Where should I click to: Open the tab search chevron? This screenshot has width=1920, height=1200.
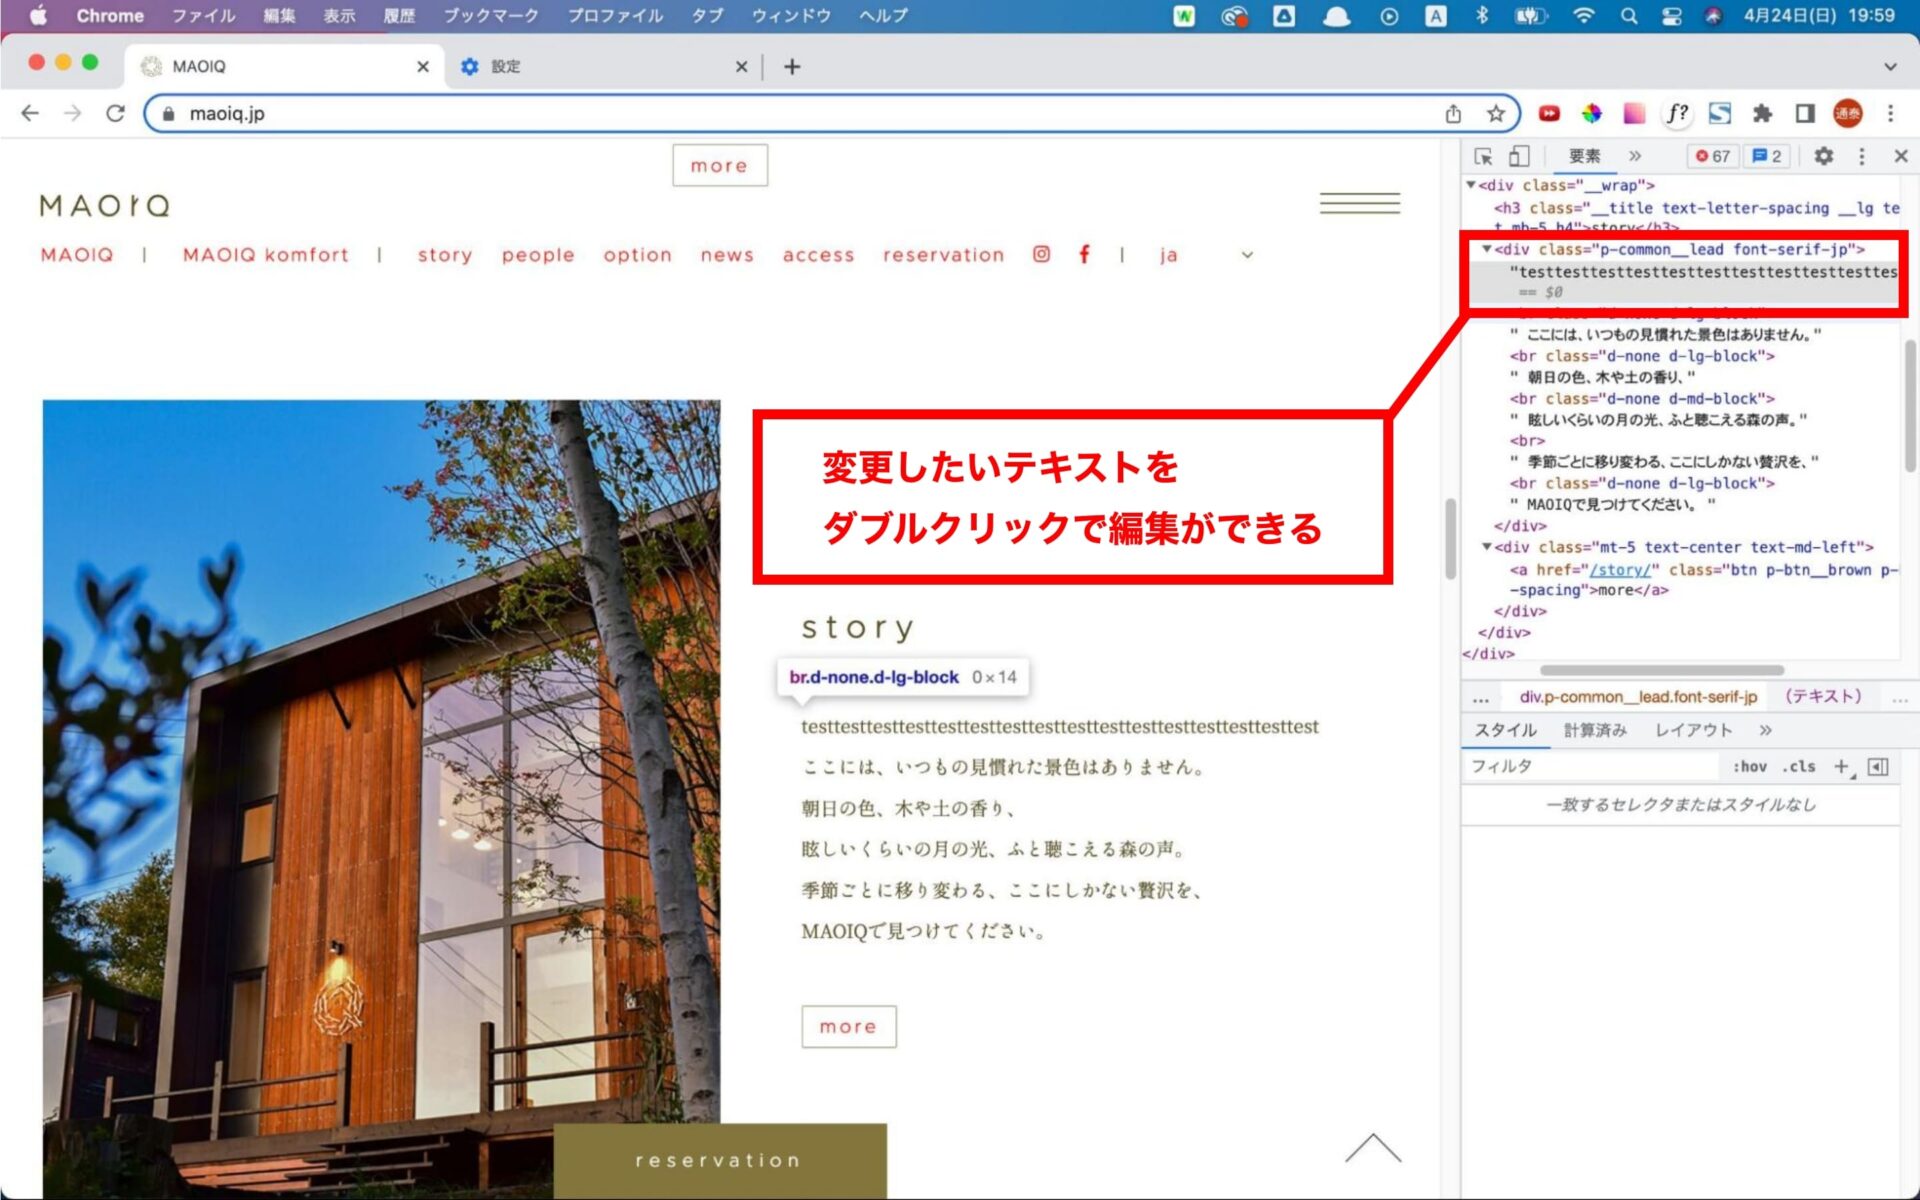point(1890,66)
